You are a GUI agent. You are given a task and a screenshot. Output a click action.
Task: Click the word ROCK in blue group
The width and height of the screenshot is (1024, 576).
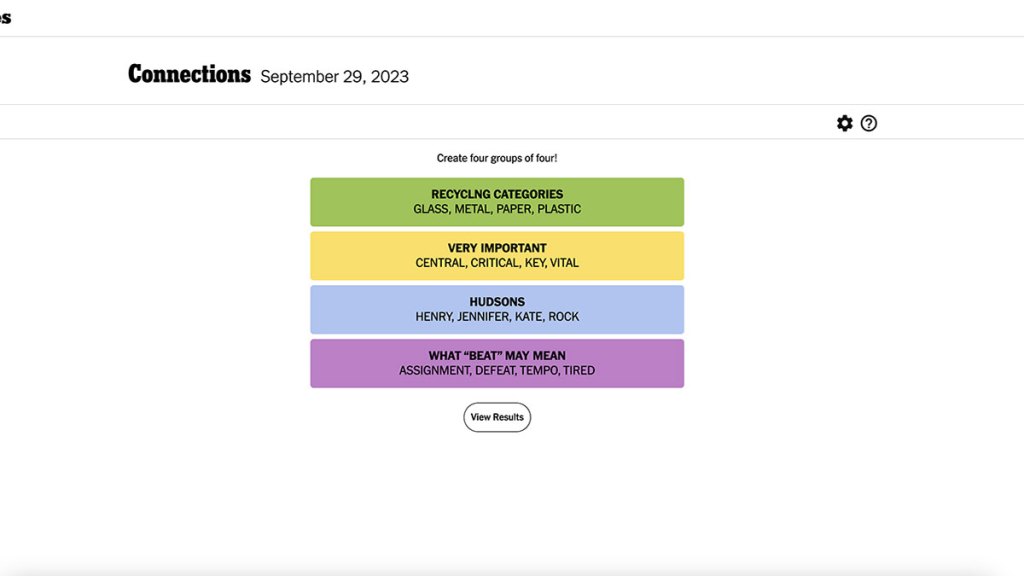564,317
